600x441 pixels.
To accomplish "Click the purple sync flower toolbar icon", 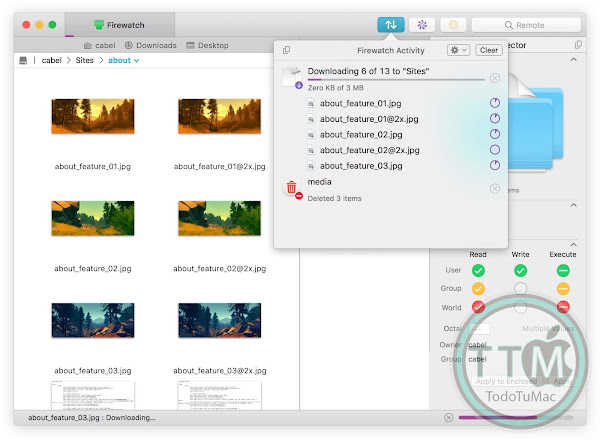I will (422, 25).
